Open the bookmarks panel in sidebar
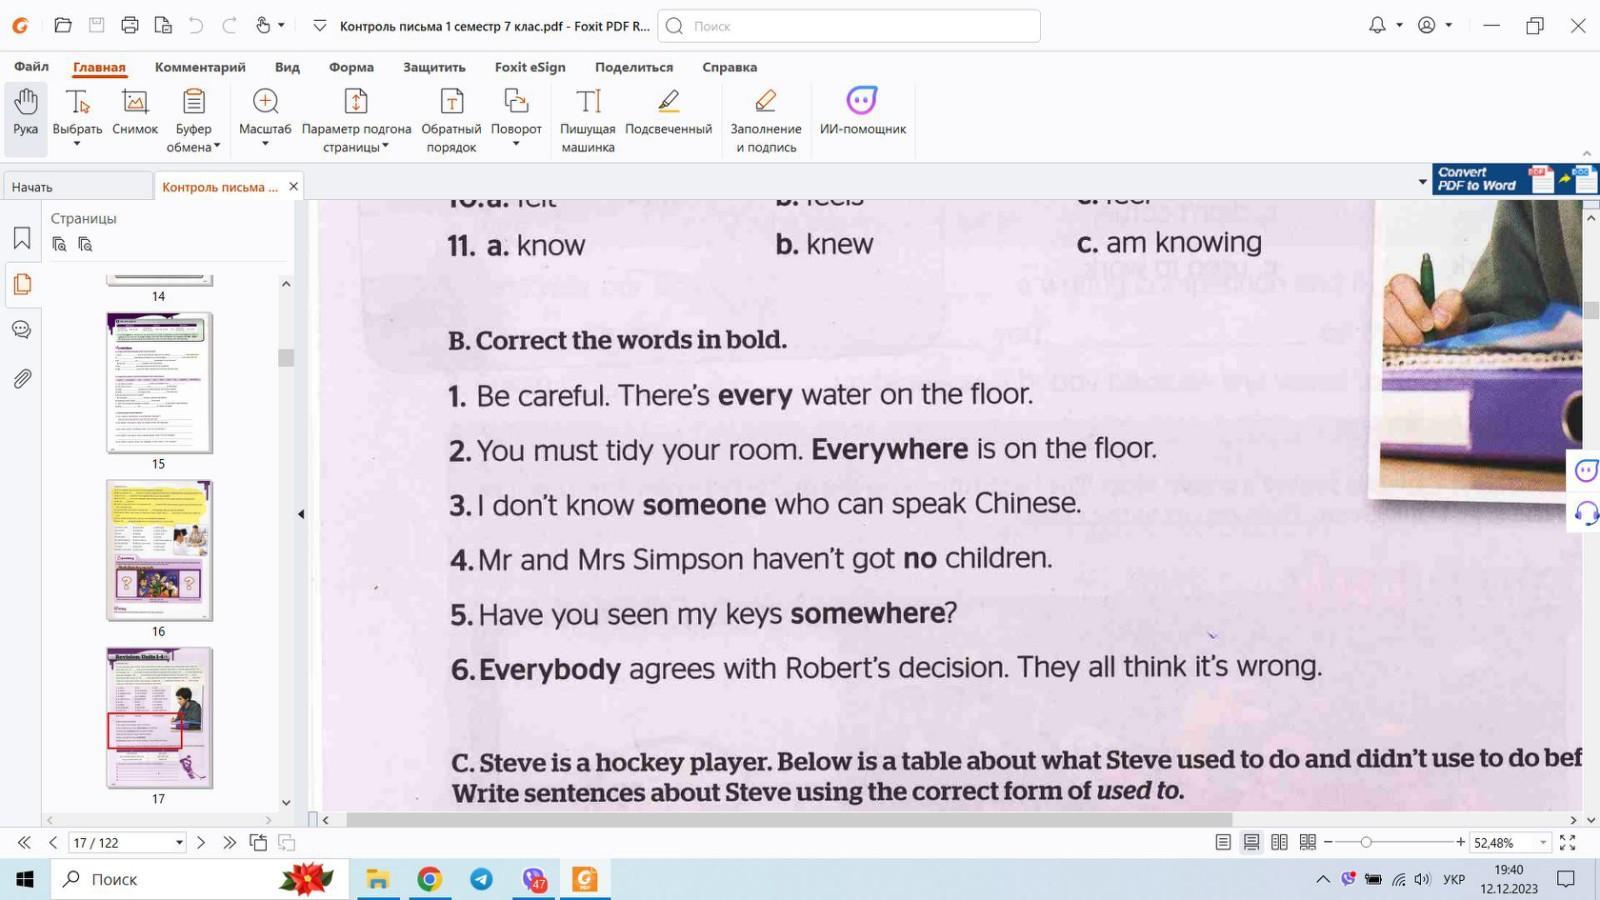Image resolution: width=1600 pixels, height=900 pixels. point(22,238)
